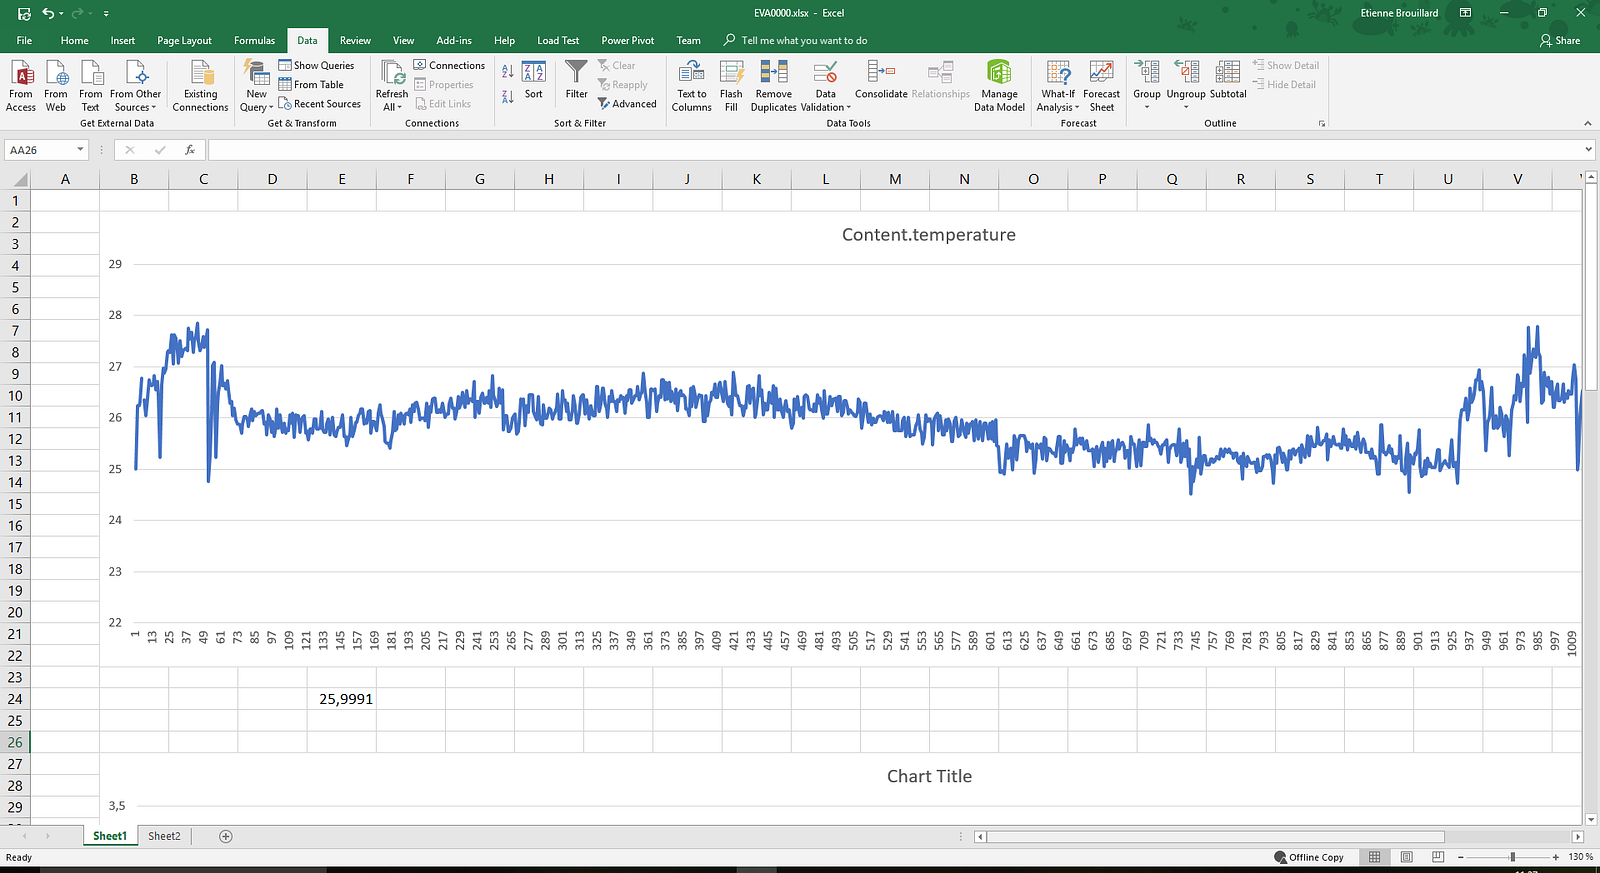
Task: Click Consolidate in Data Tools
Action: pos(881,73)
